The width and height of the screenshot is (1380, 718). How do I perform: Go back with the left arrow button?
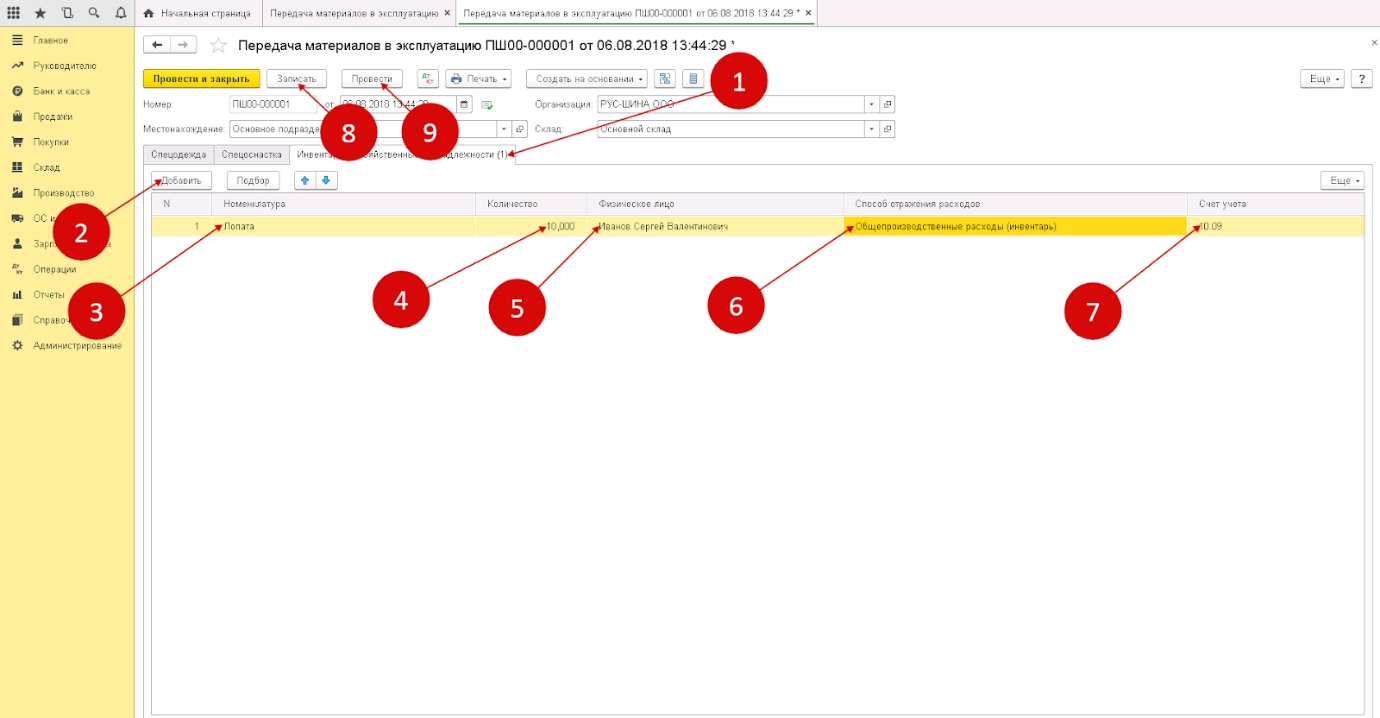pos(157,44)
